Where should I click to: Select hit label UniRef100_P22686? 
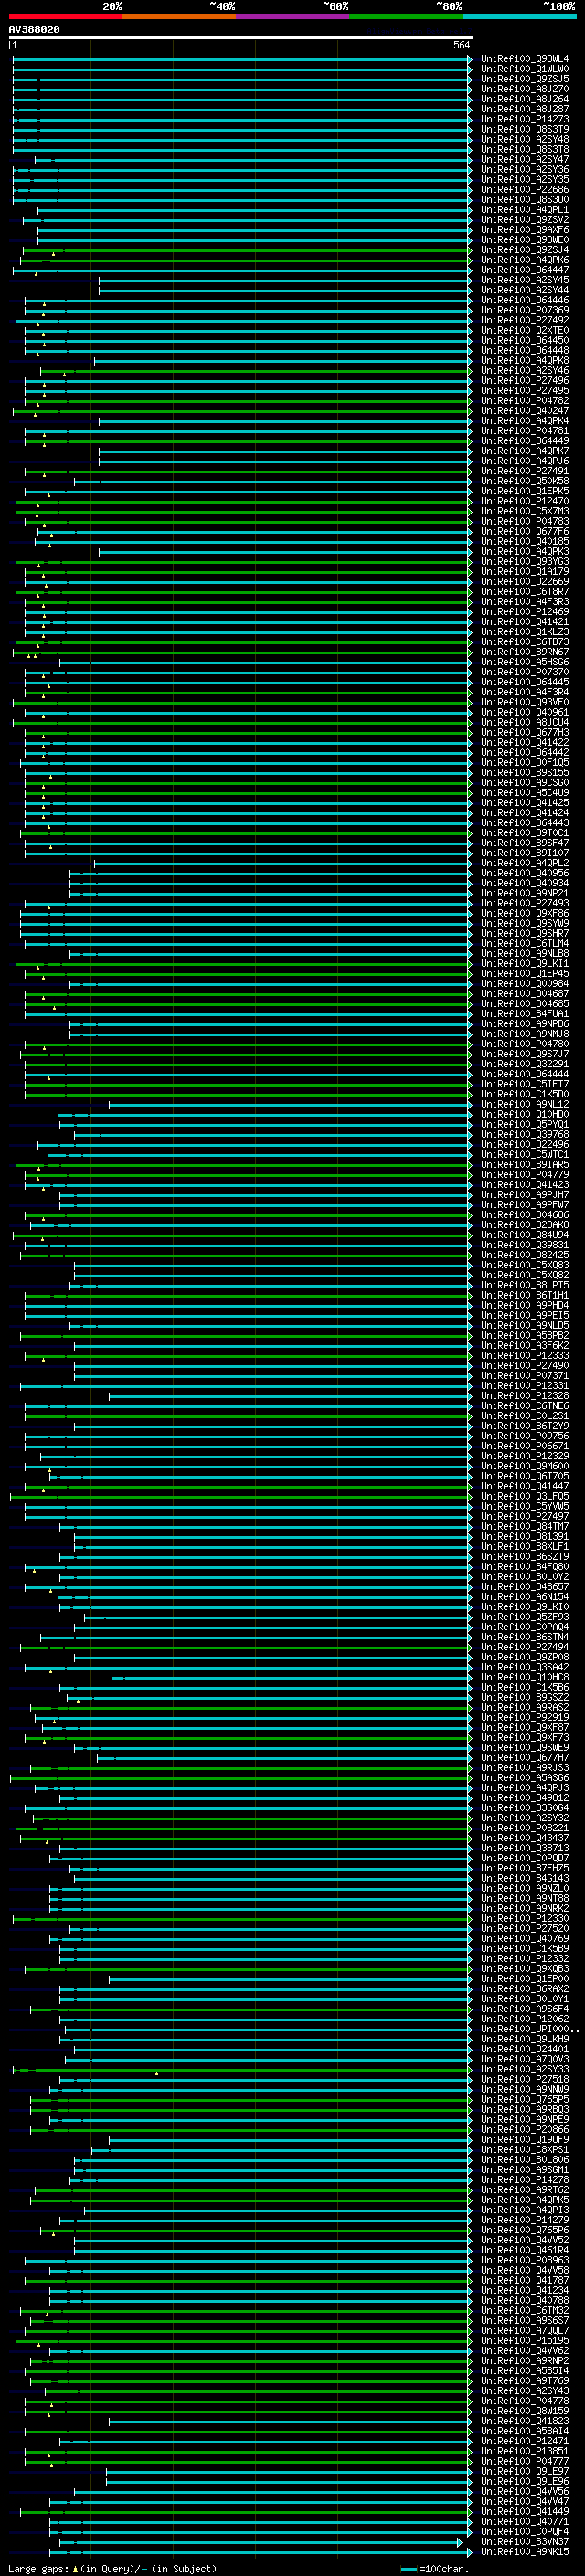coord(524,189)
